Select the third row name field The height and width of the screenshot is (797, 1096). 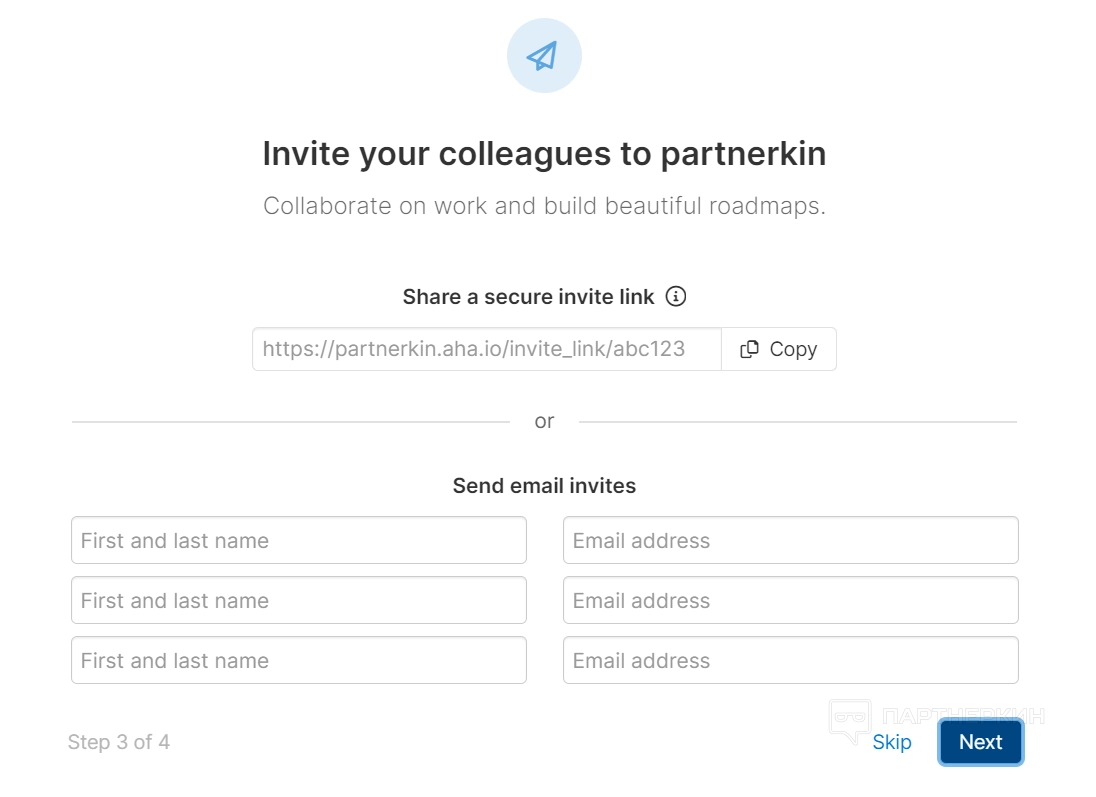pyautogui.click(x=298, y=660)
